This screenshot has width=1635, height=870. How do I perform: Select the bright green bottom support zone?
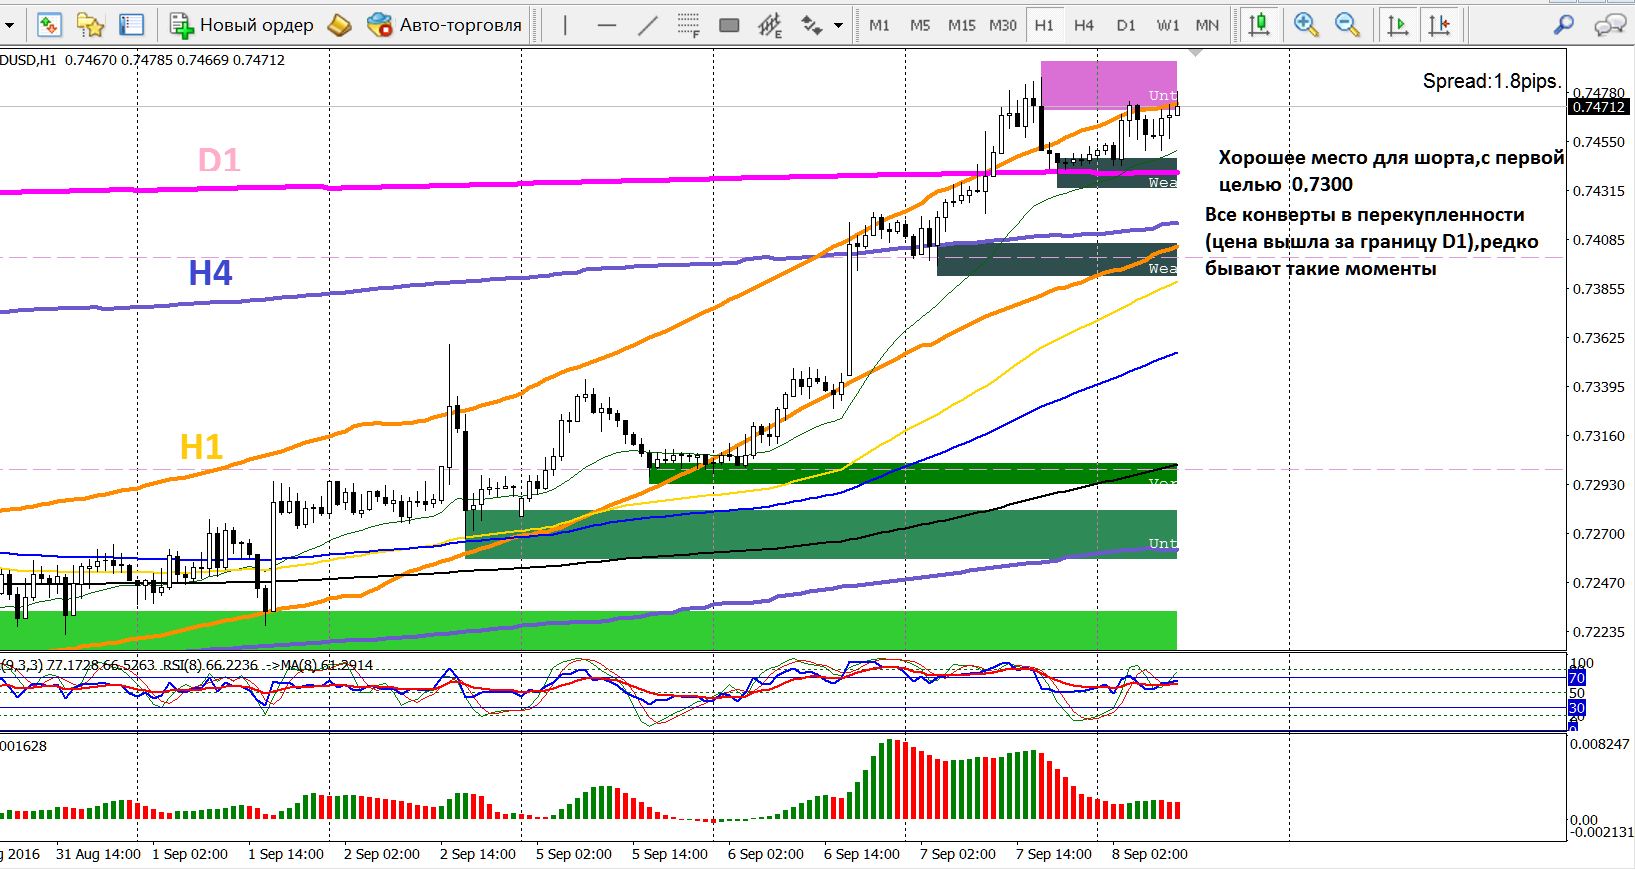(588, 630)
